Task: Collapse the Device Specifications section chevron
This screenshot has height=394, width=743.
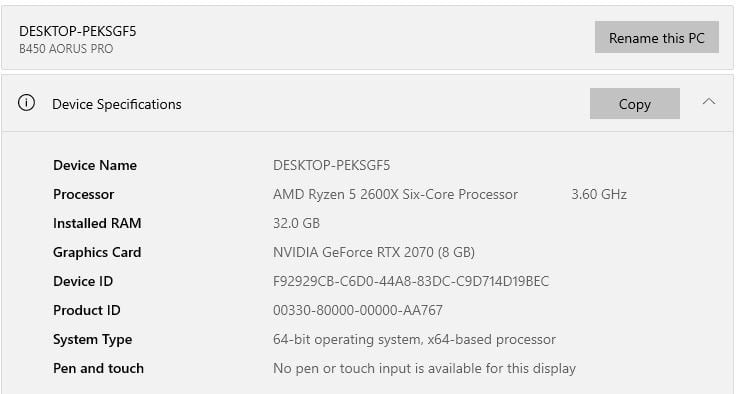Action: [708, 101]
